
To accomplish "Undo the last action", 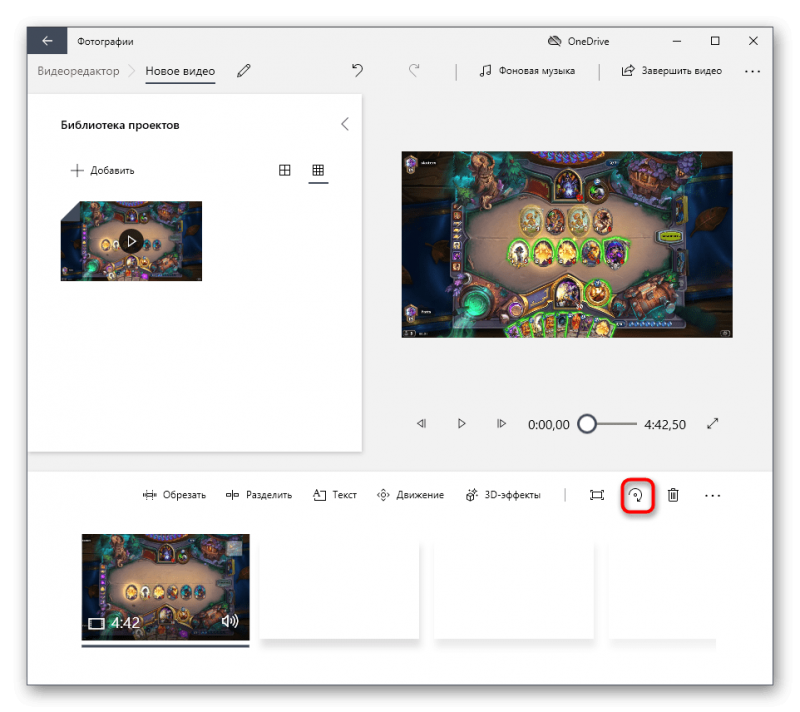I will coord(357,70).
